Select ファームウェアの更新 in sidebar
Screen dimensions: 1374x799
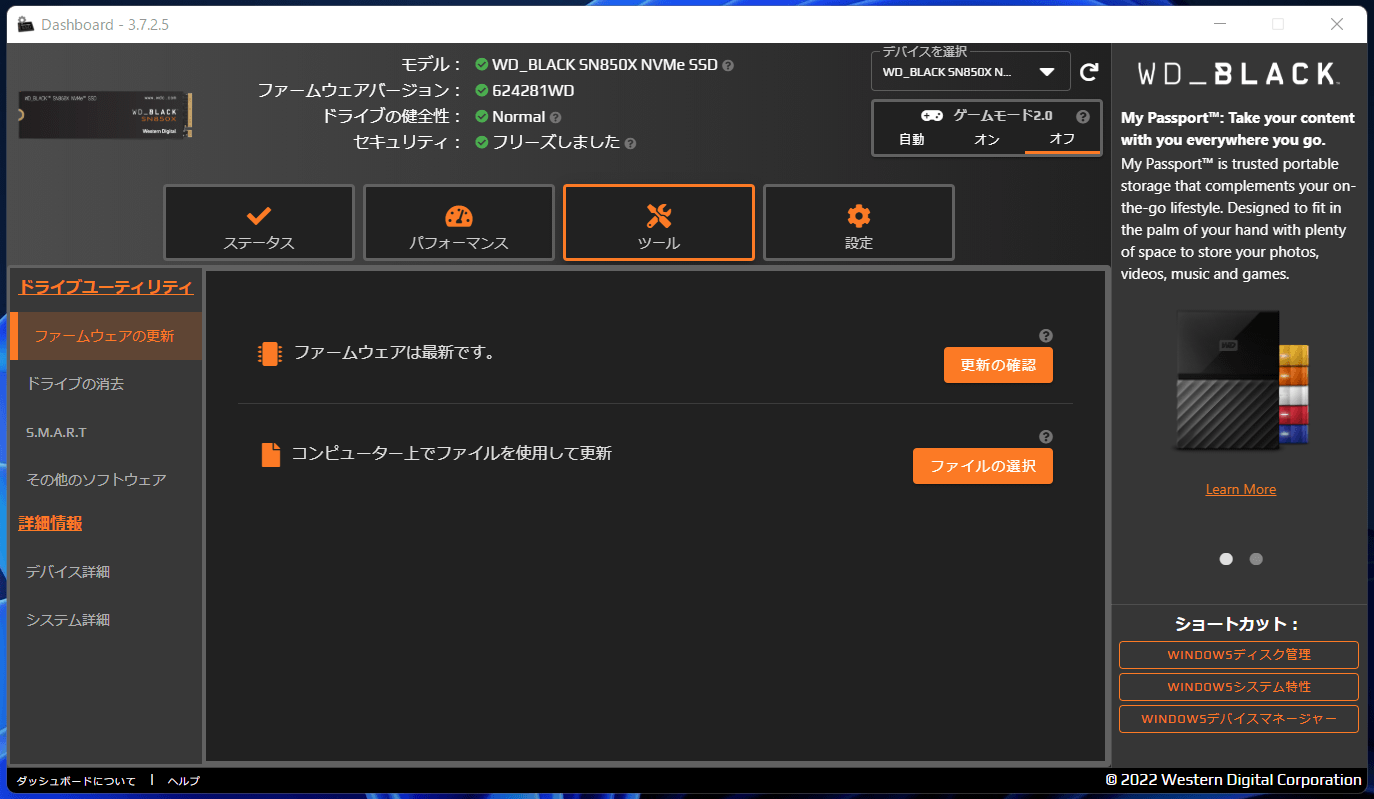(x=106, y=336)
